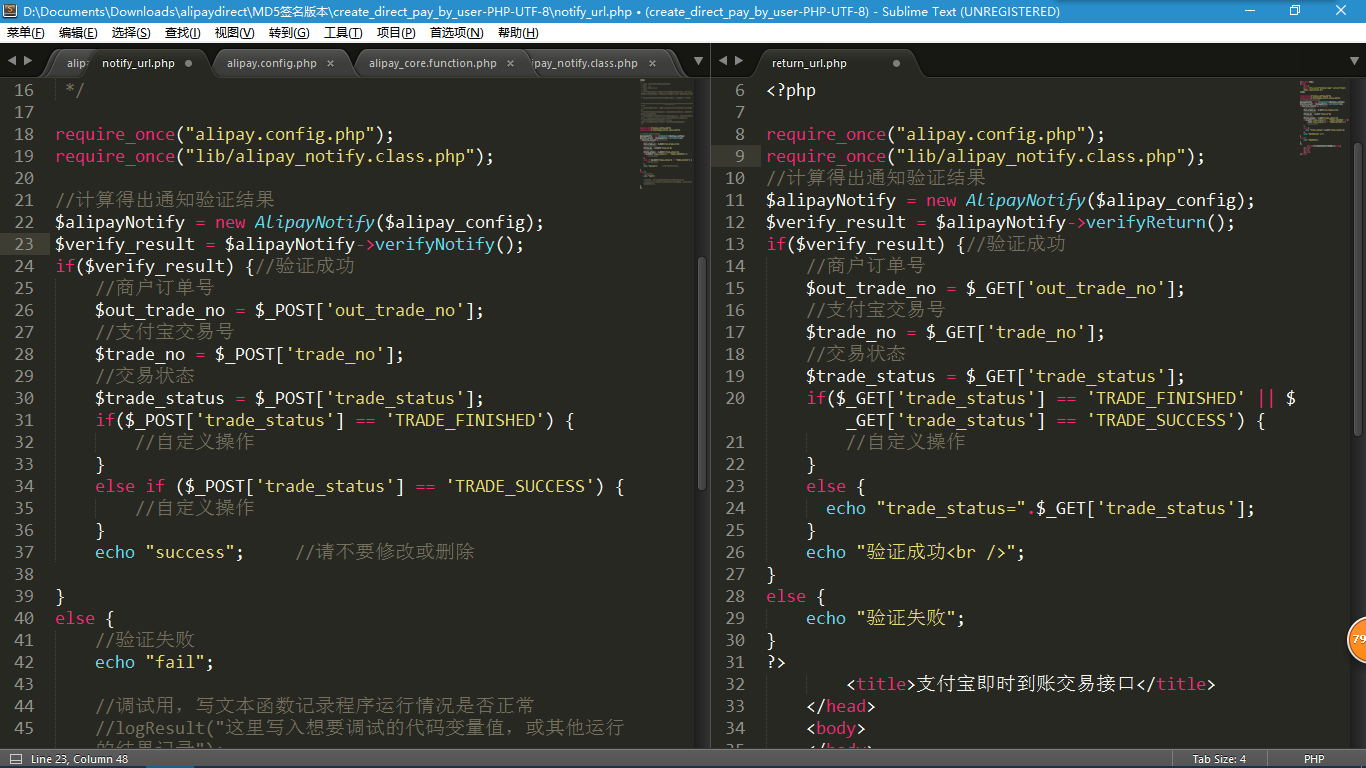Toggle side bar icon in status bar
This screenshot has width=1366, height=768.
tap(15, 759)
